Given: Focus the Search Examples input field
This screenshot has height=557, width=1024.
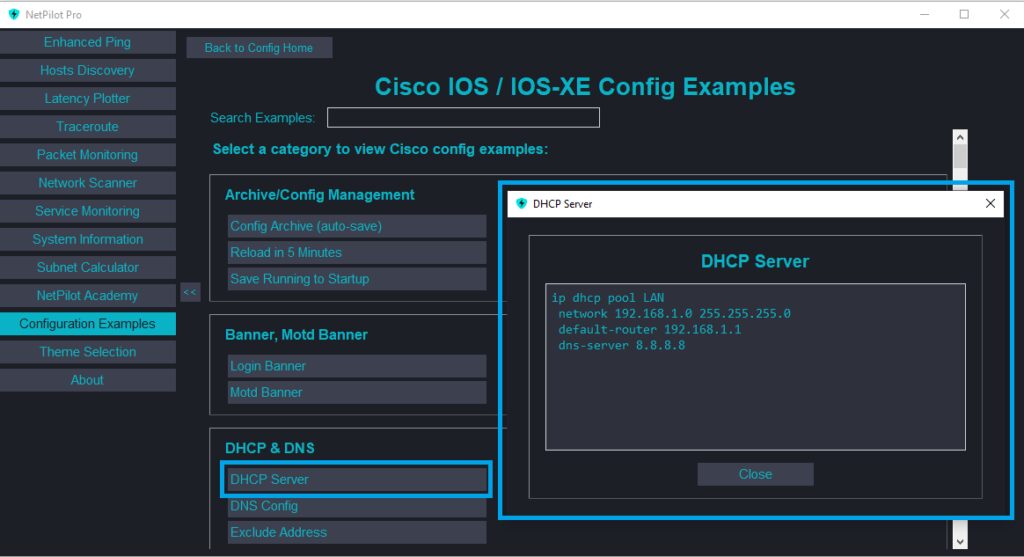Looking at the screenshot, I should click(463, 118).
